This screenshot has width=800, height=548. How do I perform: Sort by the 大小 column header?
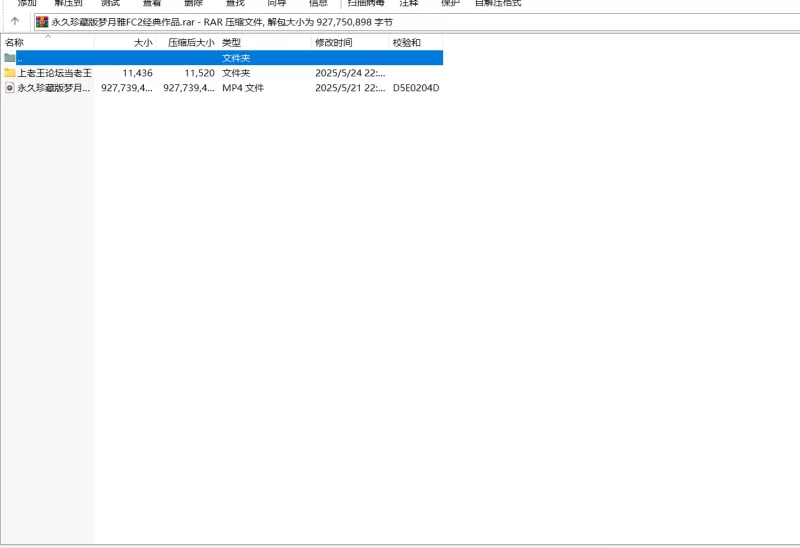click(125, 42)
